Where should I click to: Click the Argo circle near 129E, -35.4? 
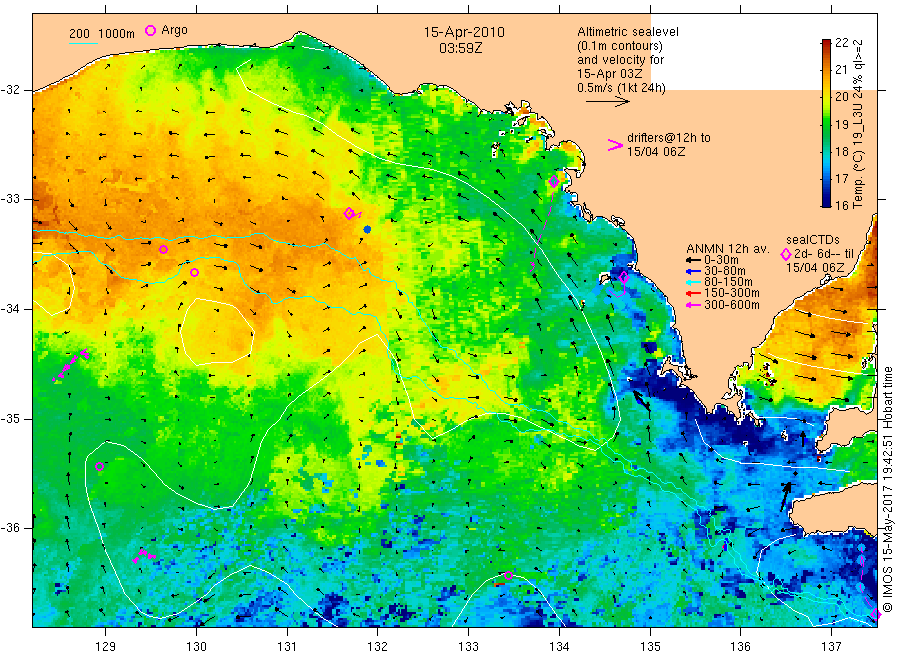pos(99,467)
